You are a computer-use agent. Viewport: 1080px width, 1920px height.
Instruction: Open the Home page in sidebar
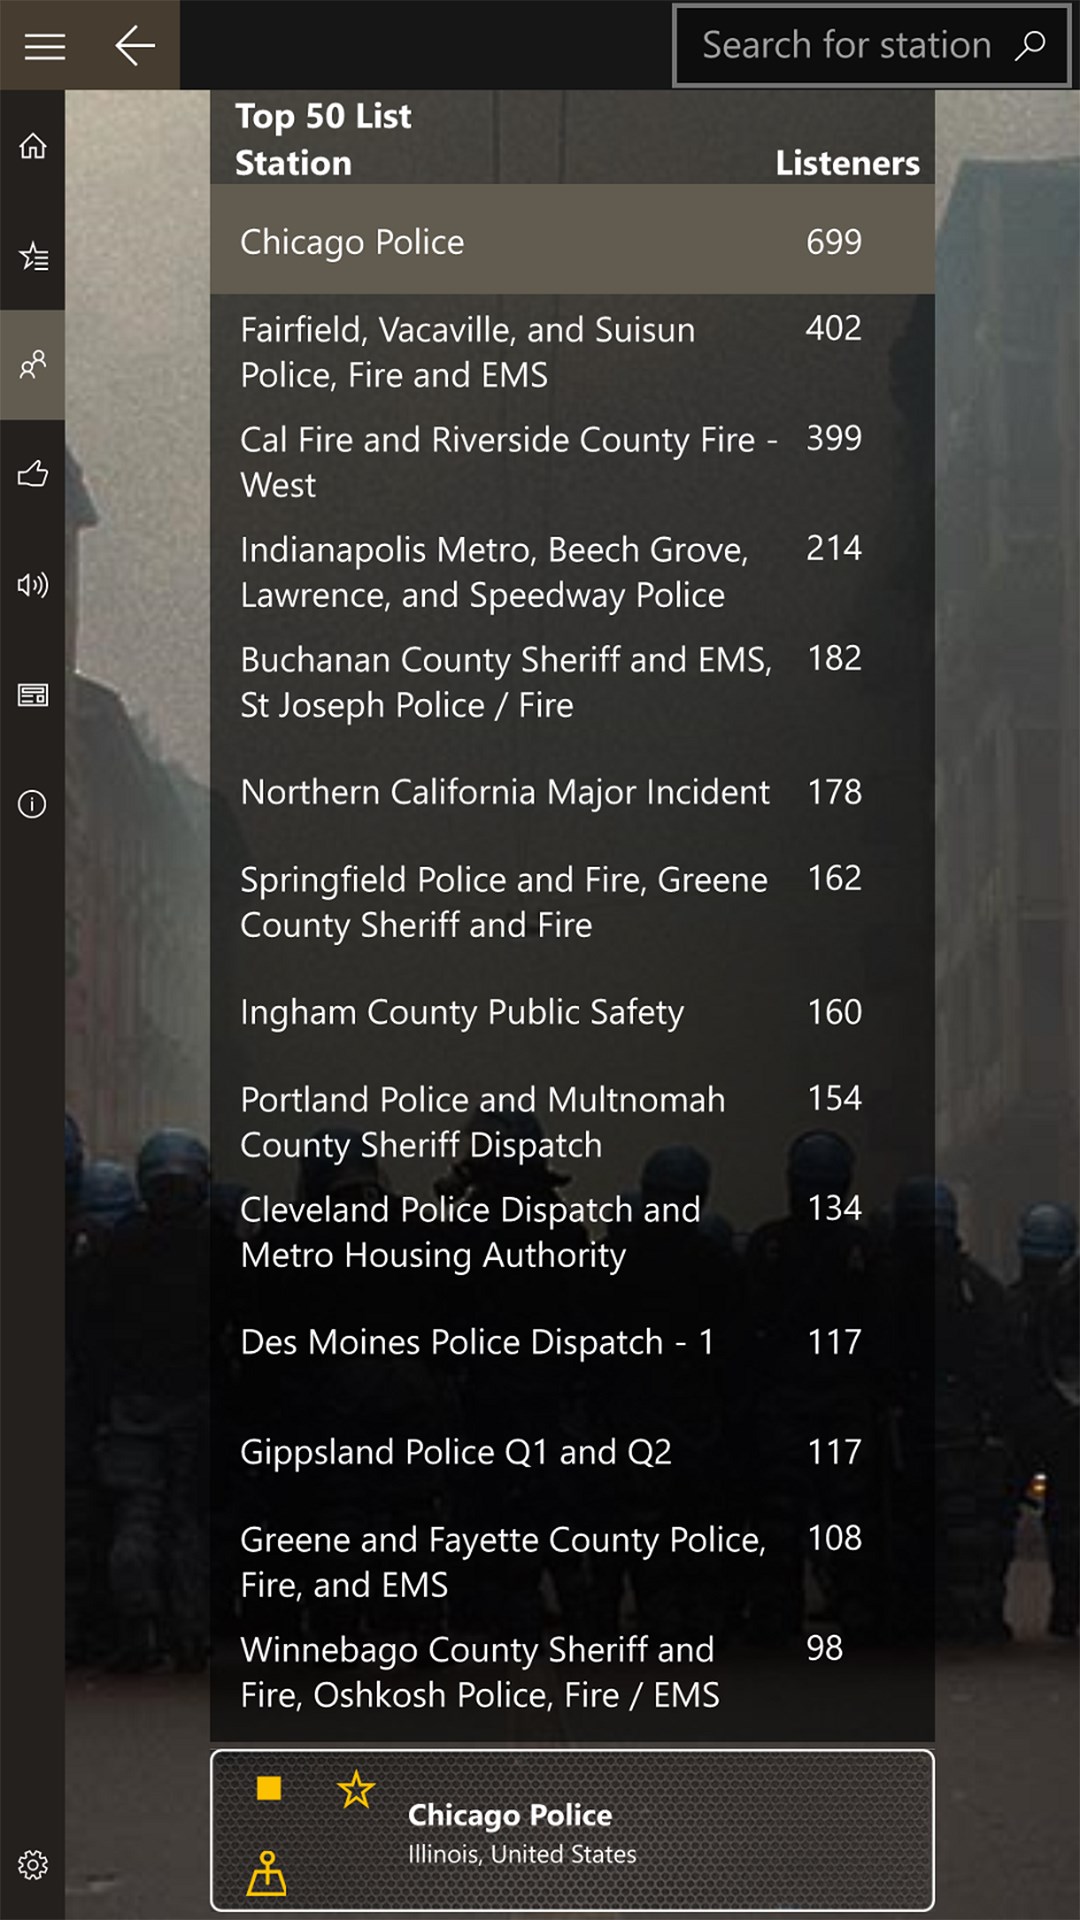point(33,146)
